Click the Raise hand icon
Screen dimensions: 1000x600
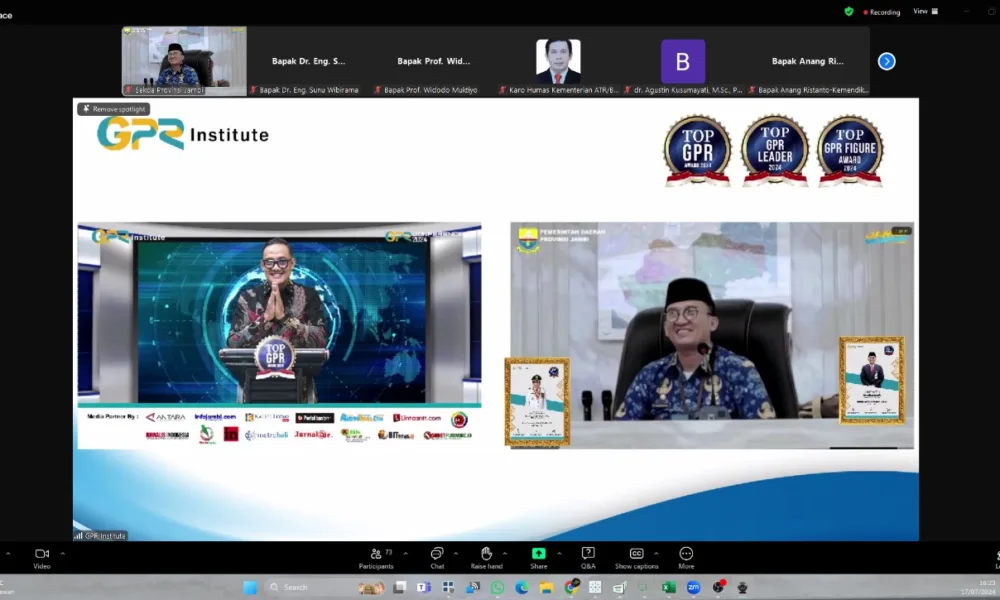[x=486, y=556]
